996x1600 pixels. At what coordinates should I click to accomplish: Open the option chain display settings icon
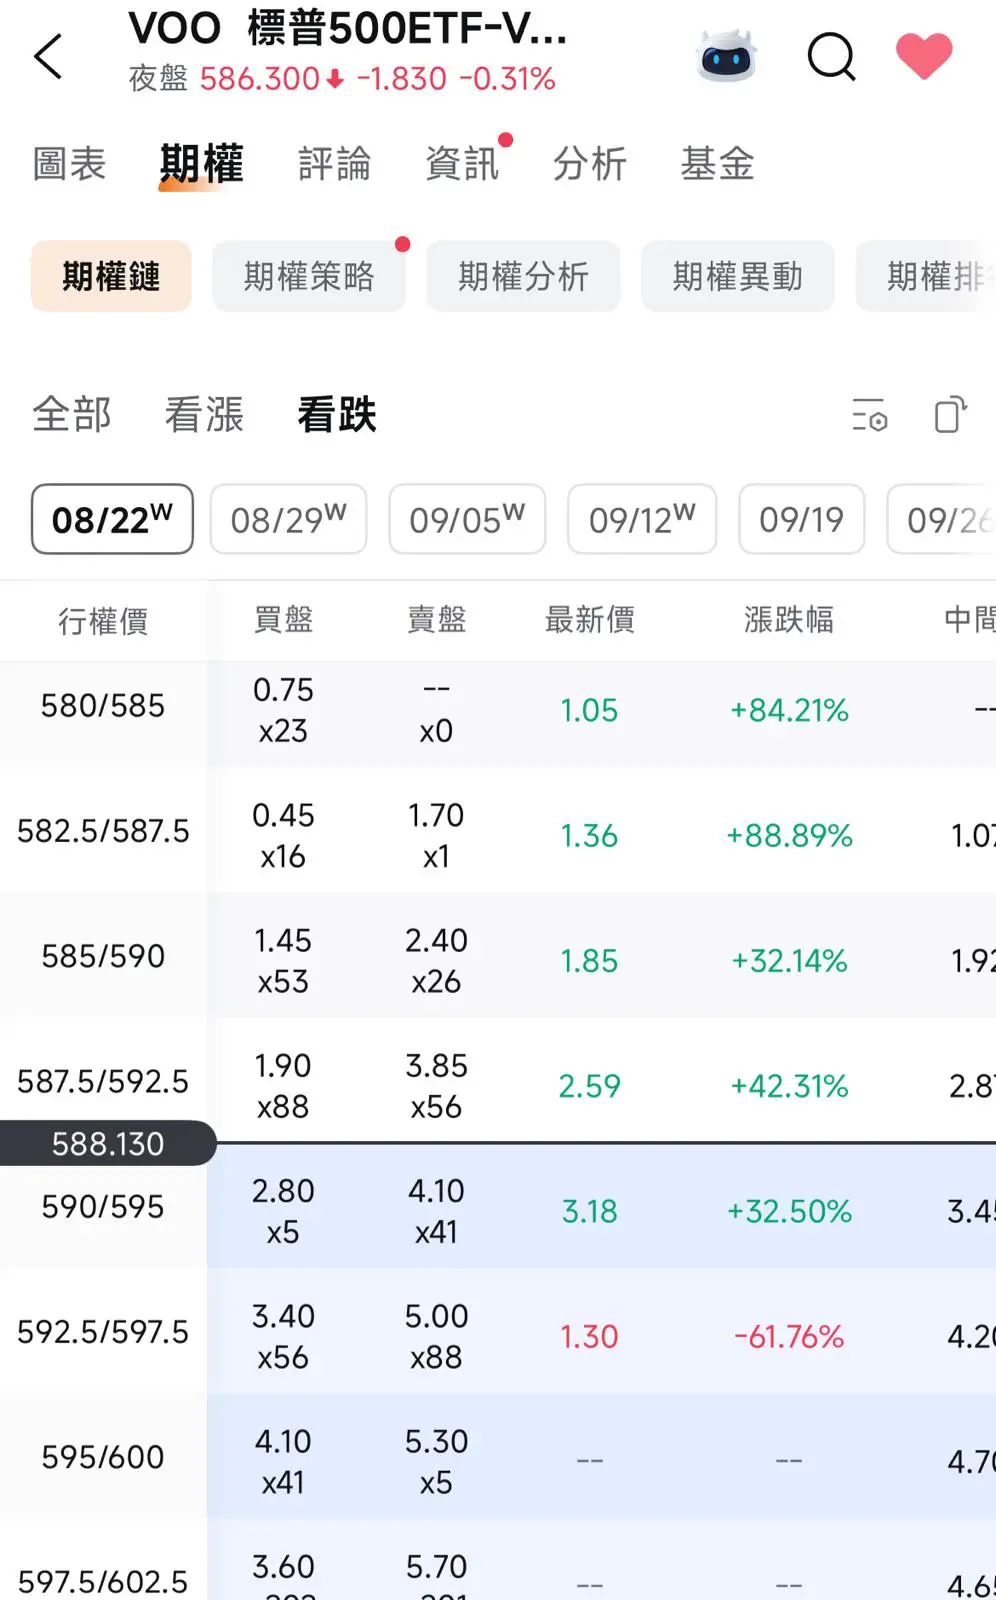[869, 414]
